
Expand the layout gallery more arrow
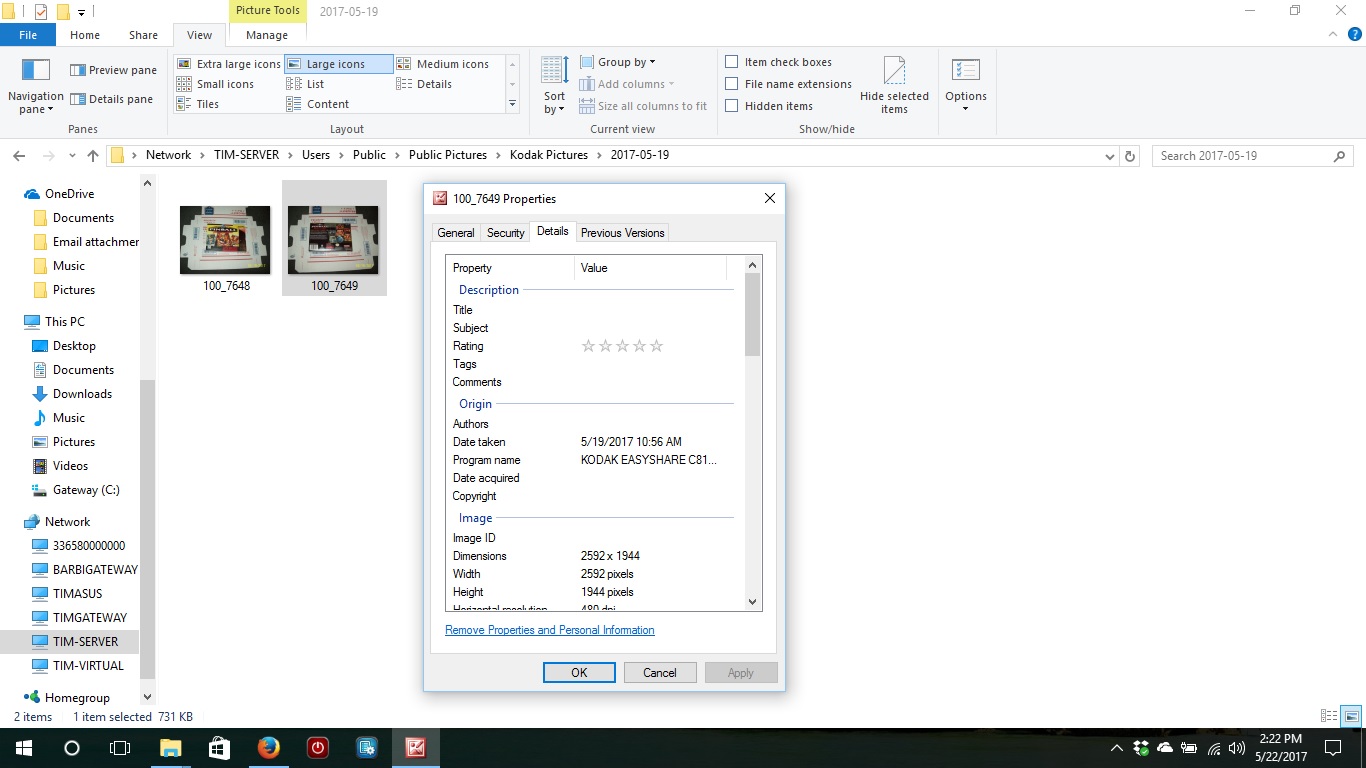click(x=512, y=104)
